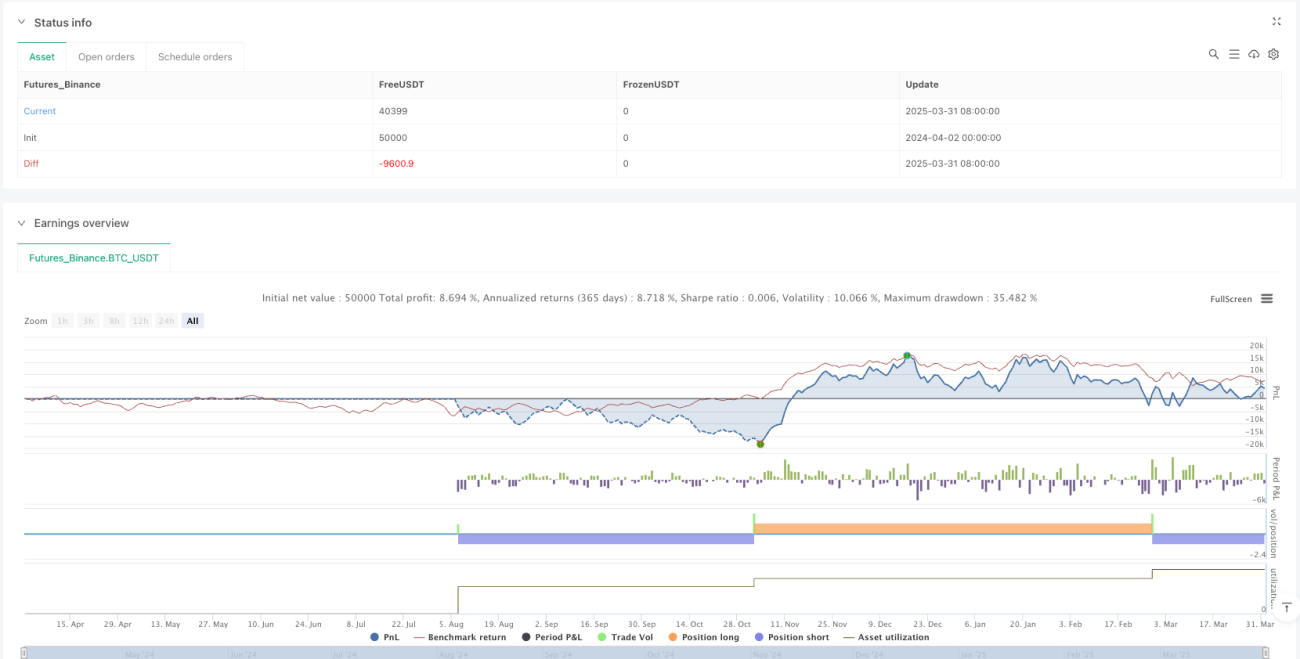This screenshot has width=1300, height=659.
Task: Click the Futures_Binance column header
Action: 62,85
